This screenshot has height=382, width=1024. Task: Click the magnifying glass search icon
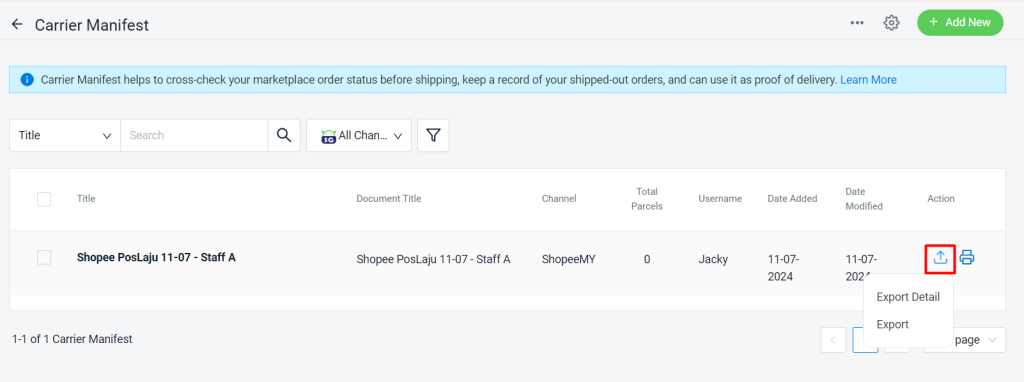coord(283,135)
